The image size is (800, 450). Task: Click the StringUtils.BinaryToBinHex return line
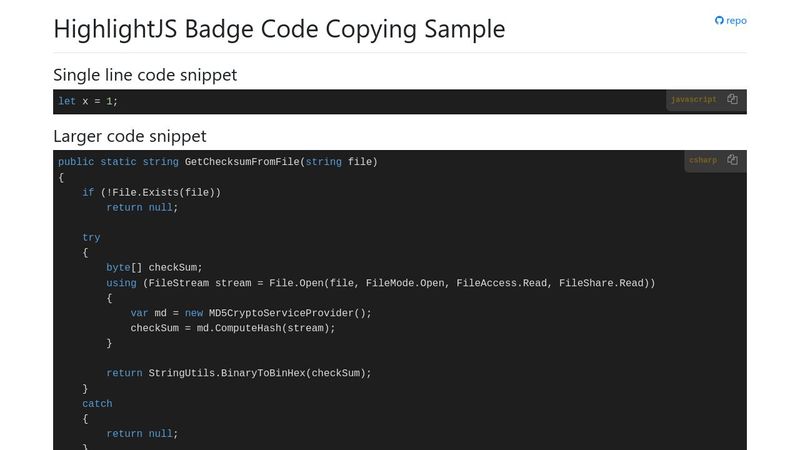click(x=239, y=373)
